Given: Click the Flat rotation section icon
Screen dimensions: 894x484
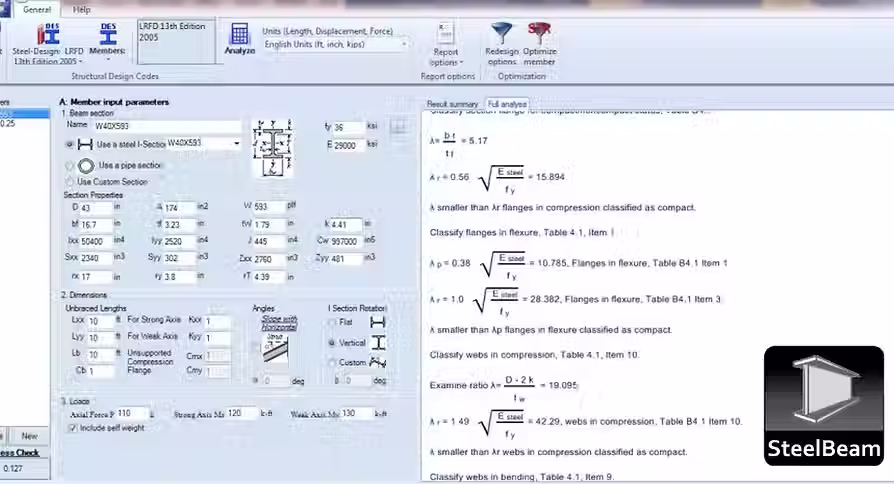Looking at the screenshot, I should 377,323.
